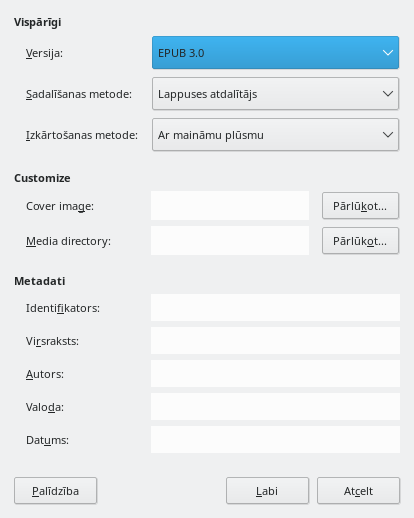Click the Datums label
Image resolution: width=414 pixels, height=518 pixels.
tap(47, 440)
